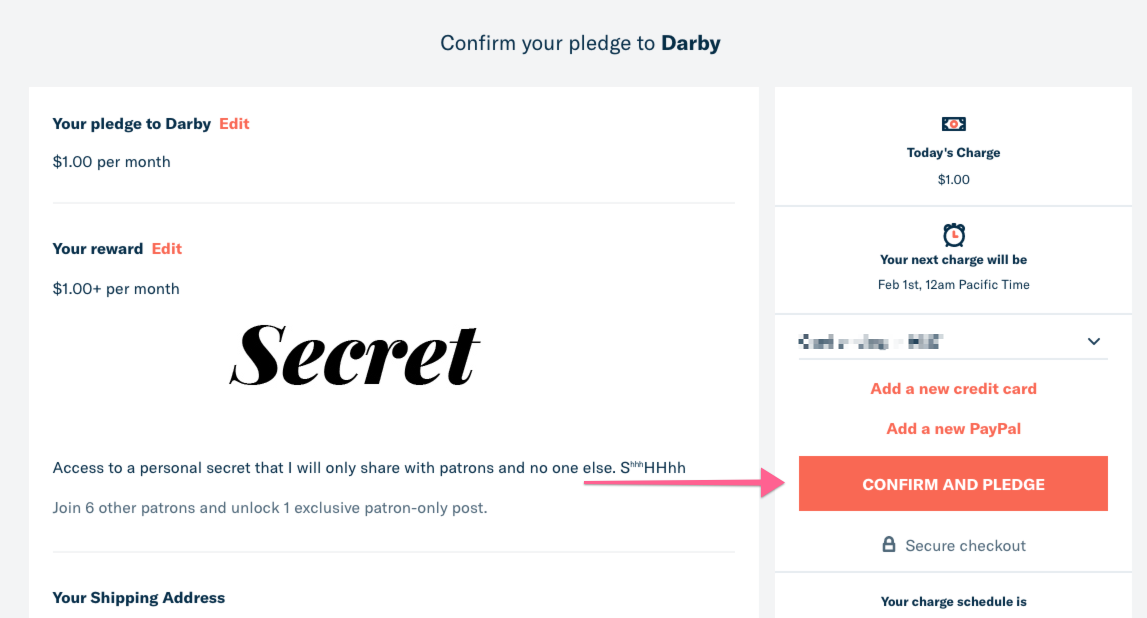Select the Your Shipping Address heading
Screen dimensions: 1147x618
coord(139,598)
